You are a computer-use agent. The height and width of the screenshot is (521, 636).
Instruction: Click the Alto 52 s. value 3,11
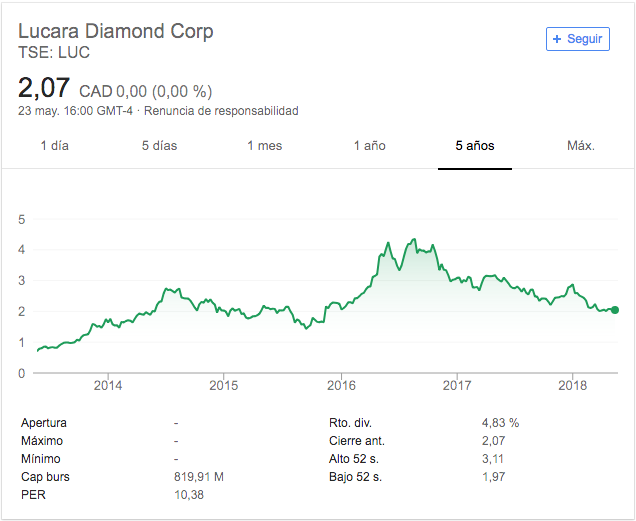[492, 459]
